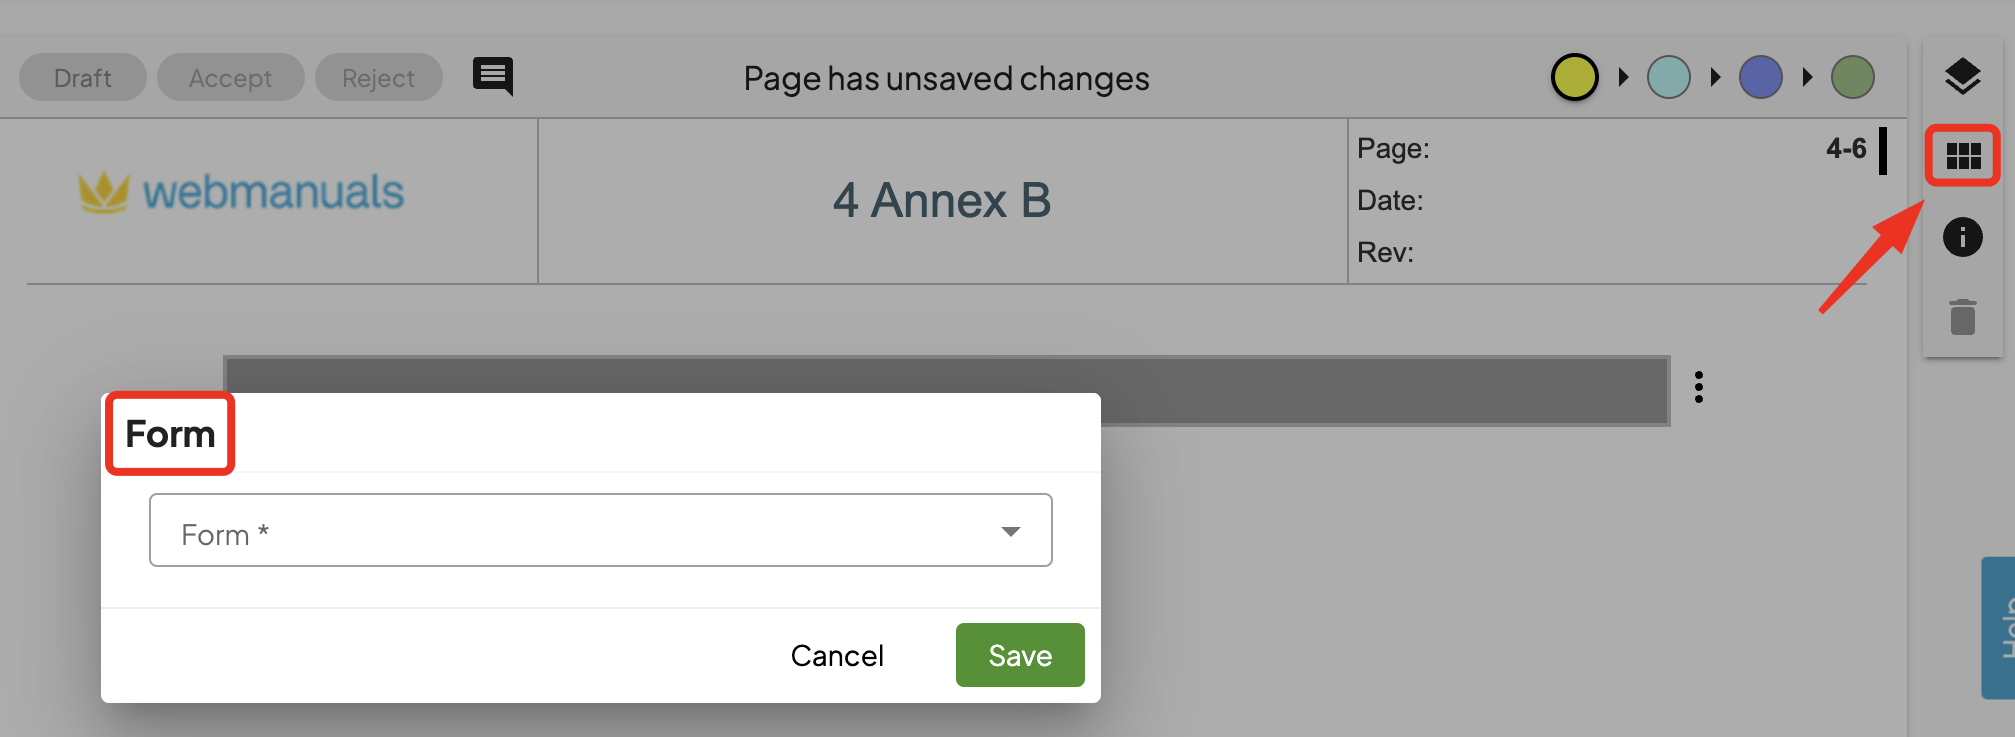The image size is (2015, 737).
Task: Open the layers stack icon
Action: pyautogui.click(x=1962, y=76)
